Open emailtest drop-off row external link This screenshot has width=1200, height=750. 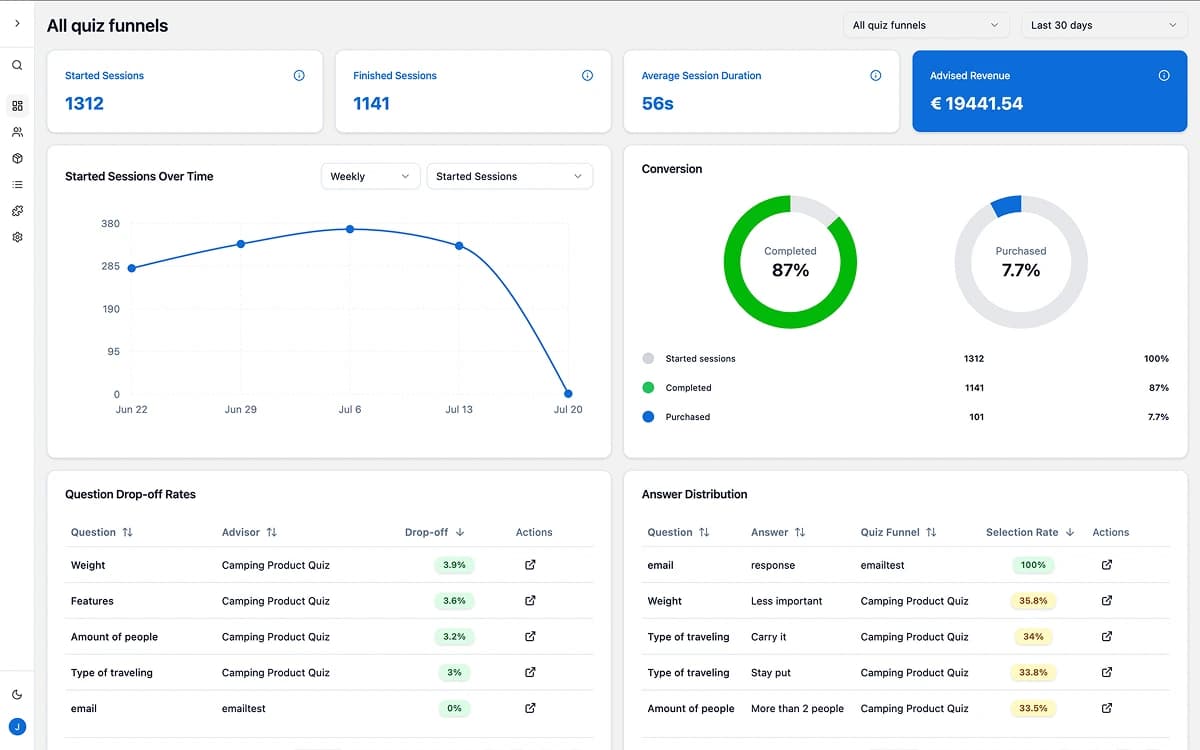(529, 708)
